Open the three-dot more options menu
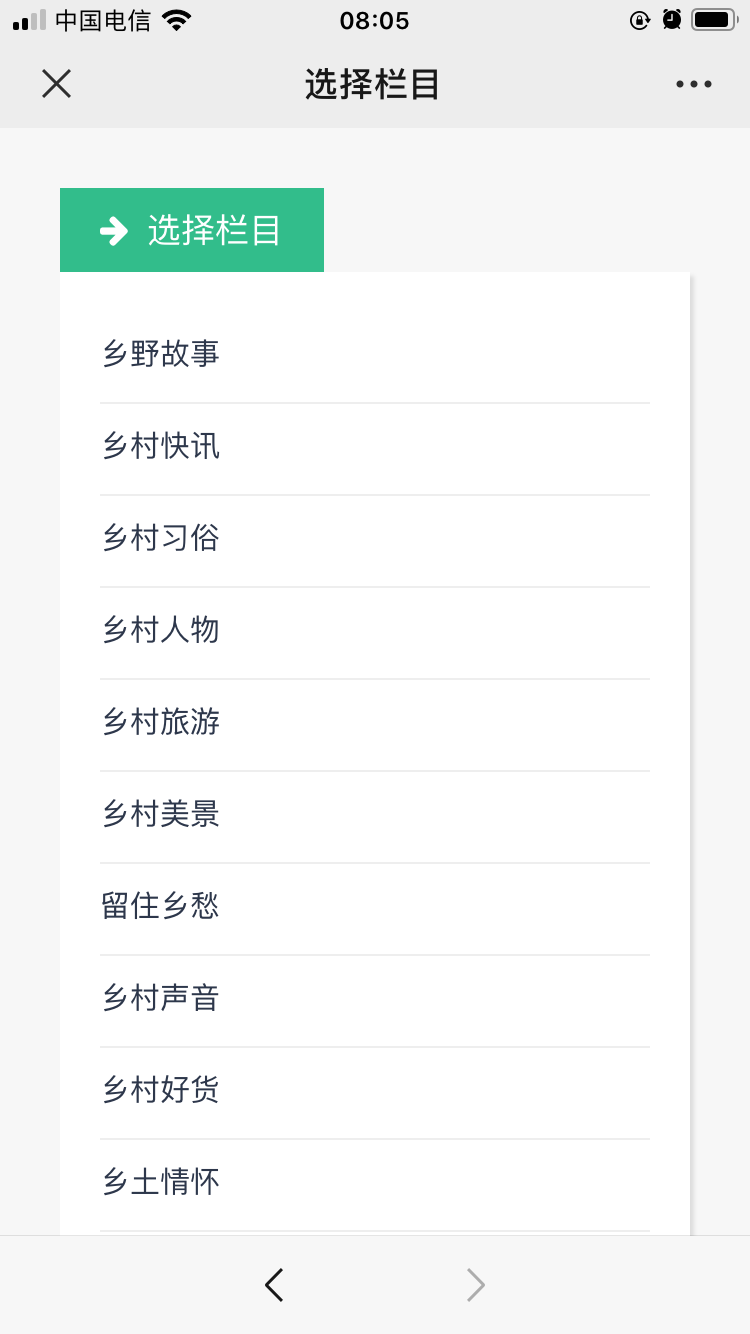 point(693,85)
